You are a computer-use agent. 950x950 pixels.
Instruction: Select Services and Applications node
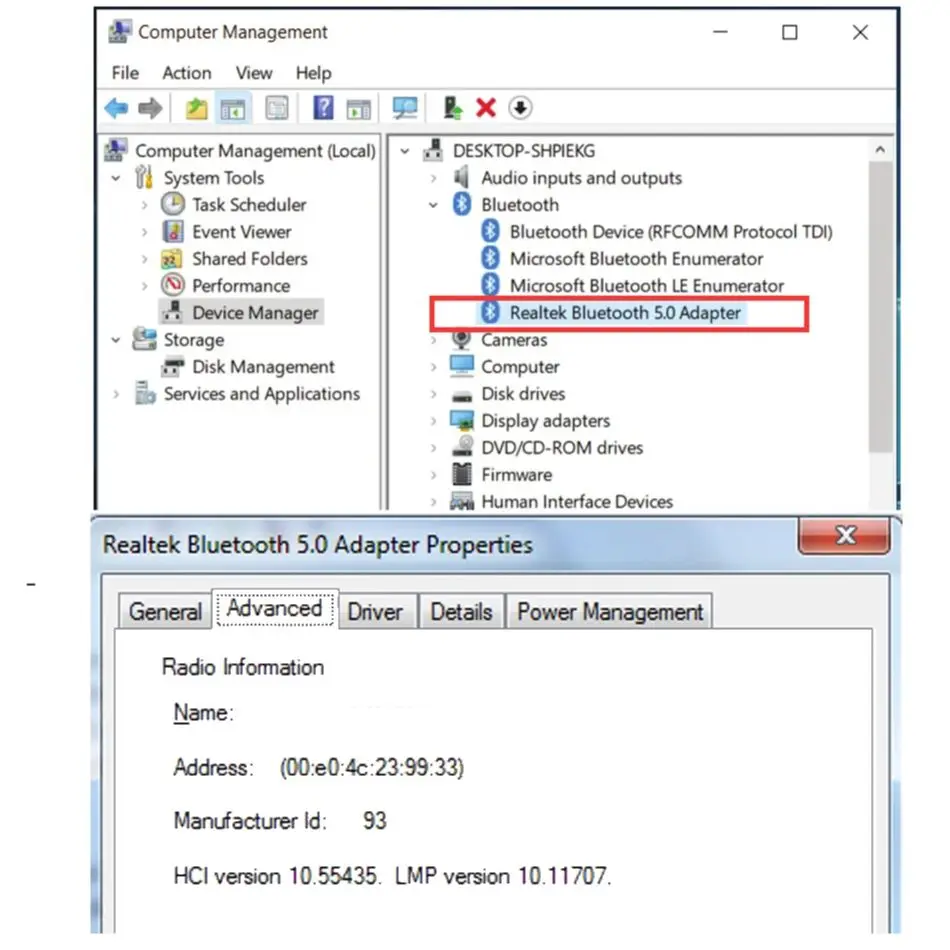coord(261,394)
